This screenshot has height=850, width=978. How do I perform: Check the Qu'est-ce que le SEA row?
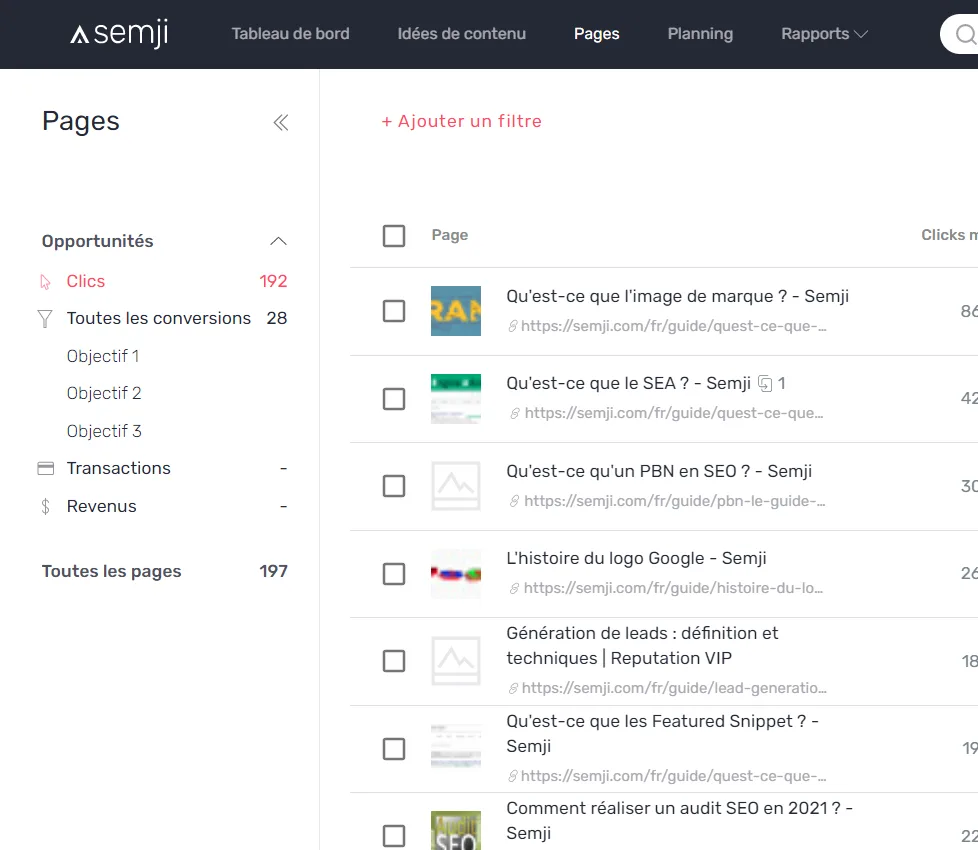tap(394, 398)
